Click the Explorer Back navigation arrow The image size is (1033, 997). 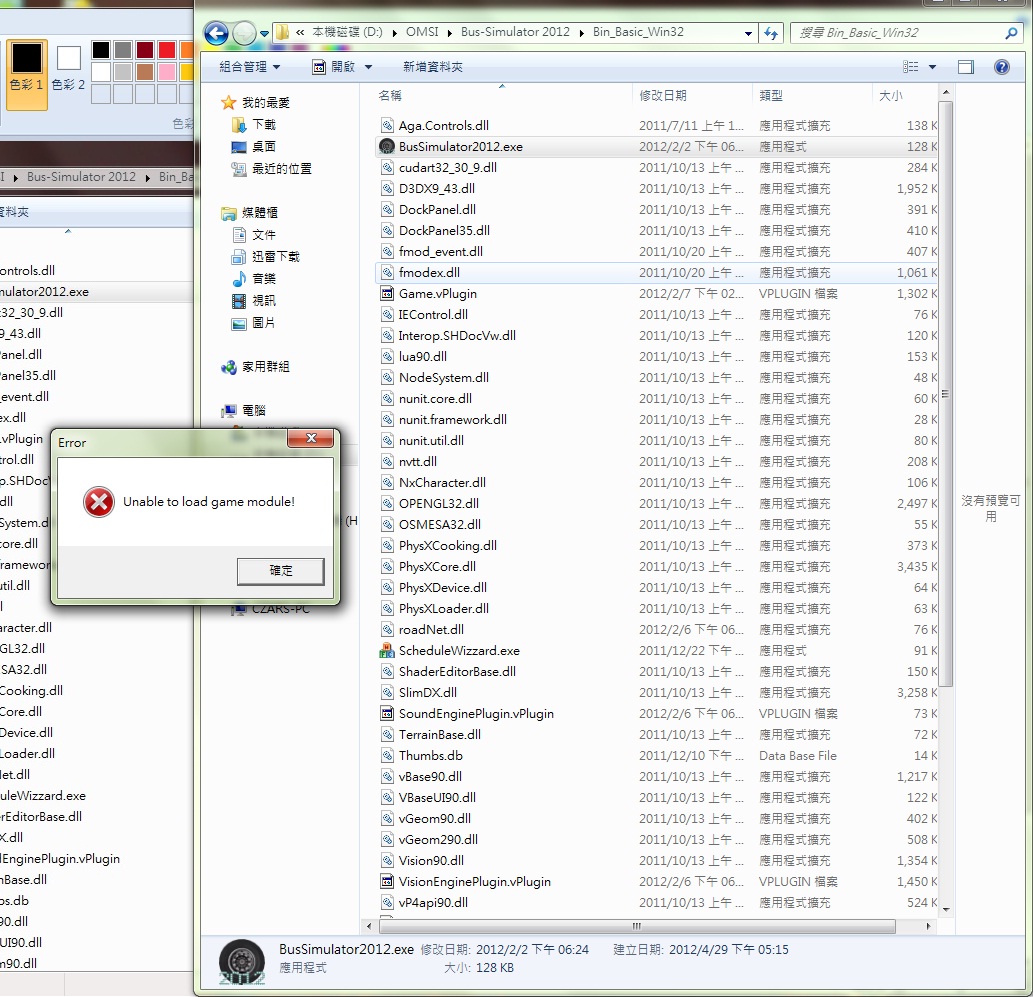tap(216, 33)
